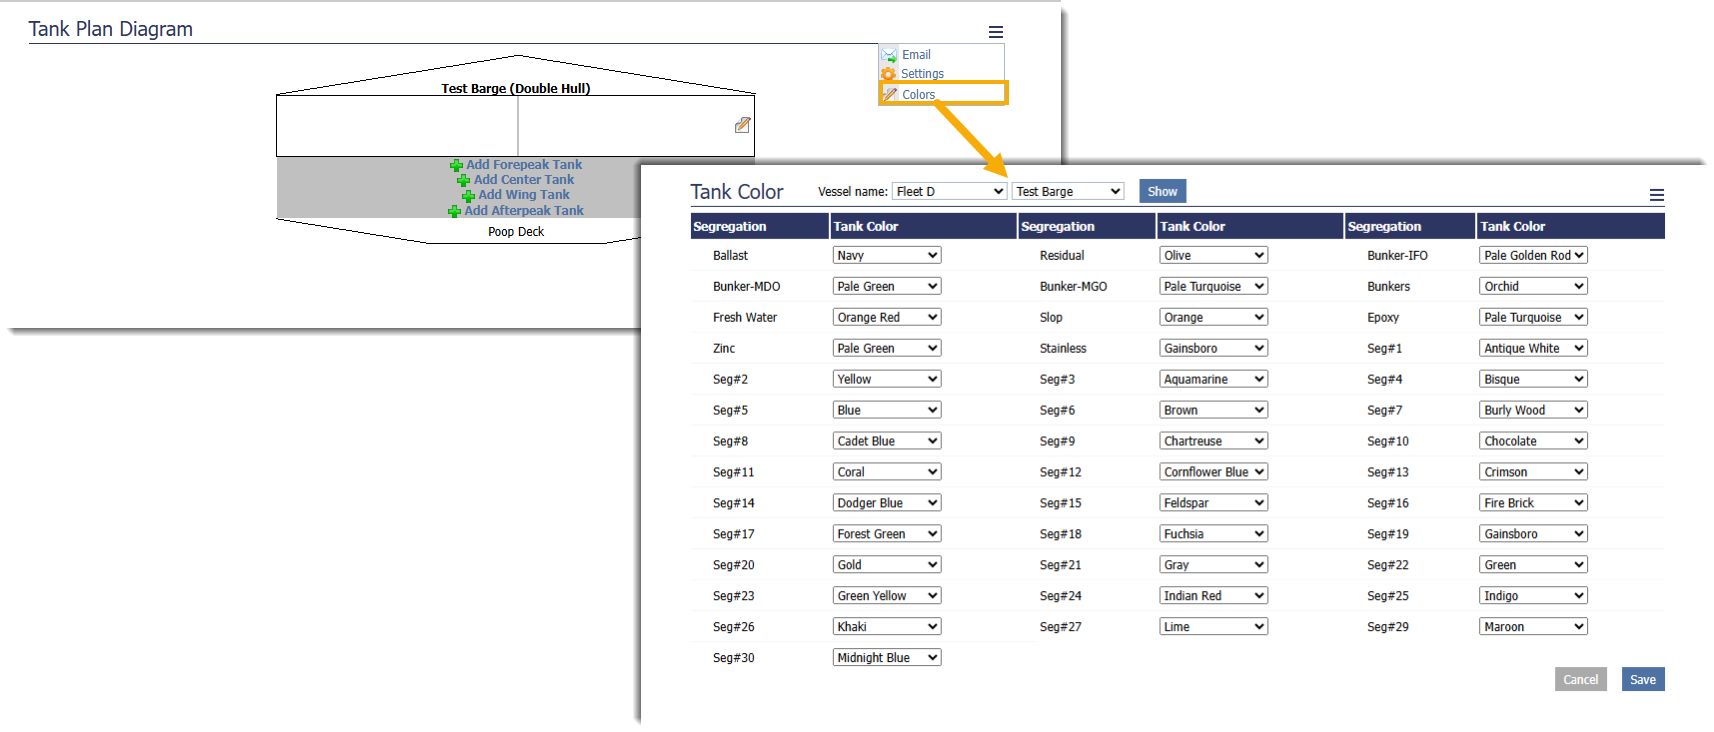
Task: Open the Test Barge dropdown
Action: pos(1067,192)
